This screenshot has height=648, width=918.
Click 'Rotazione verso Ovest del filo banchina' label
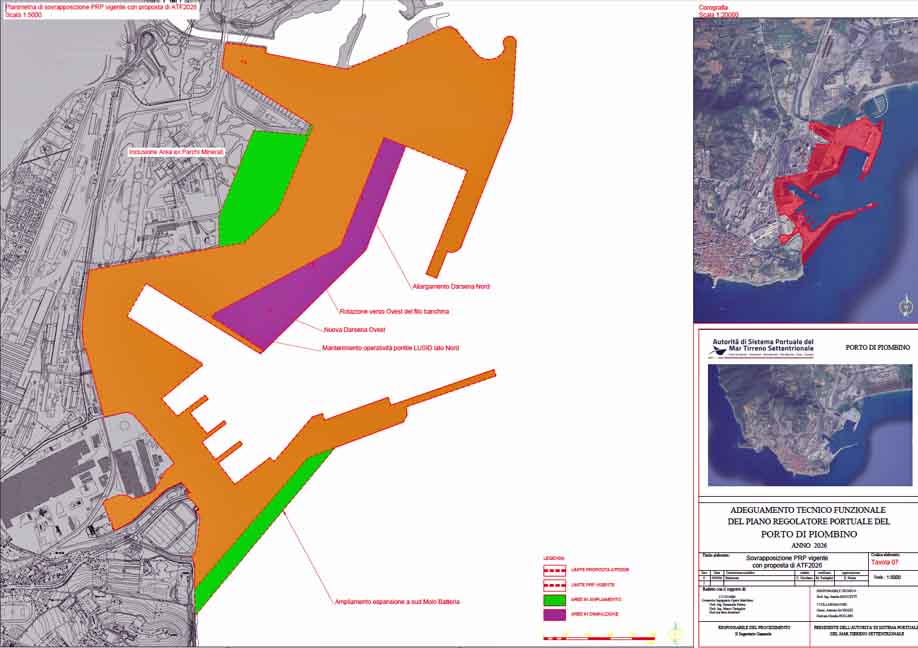pyautogui.click(x=394, y=311)
